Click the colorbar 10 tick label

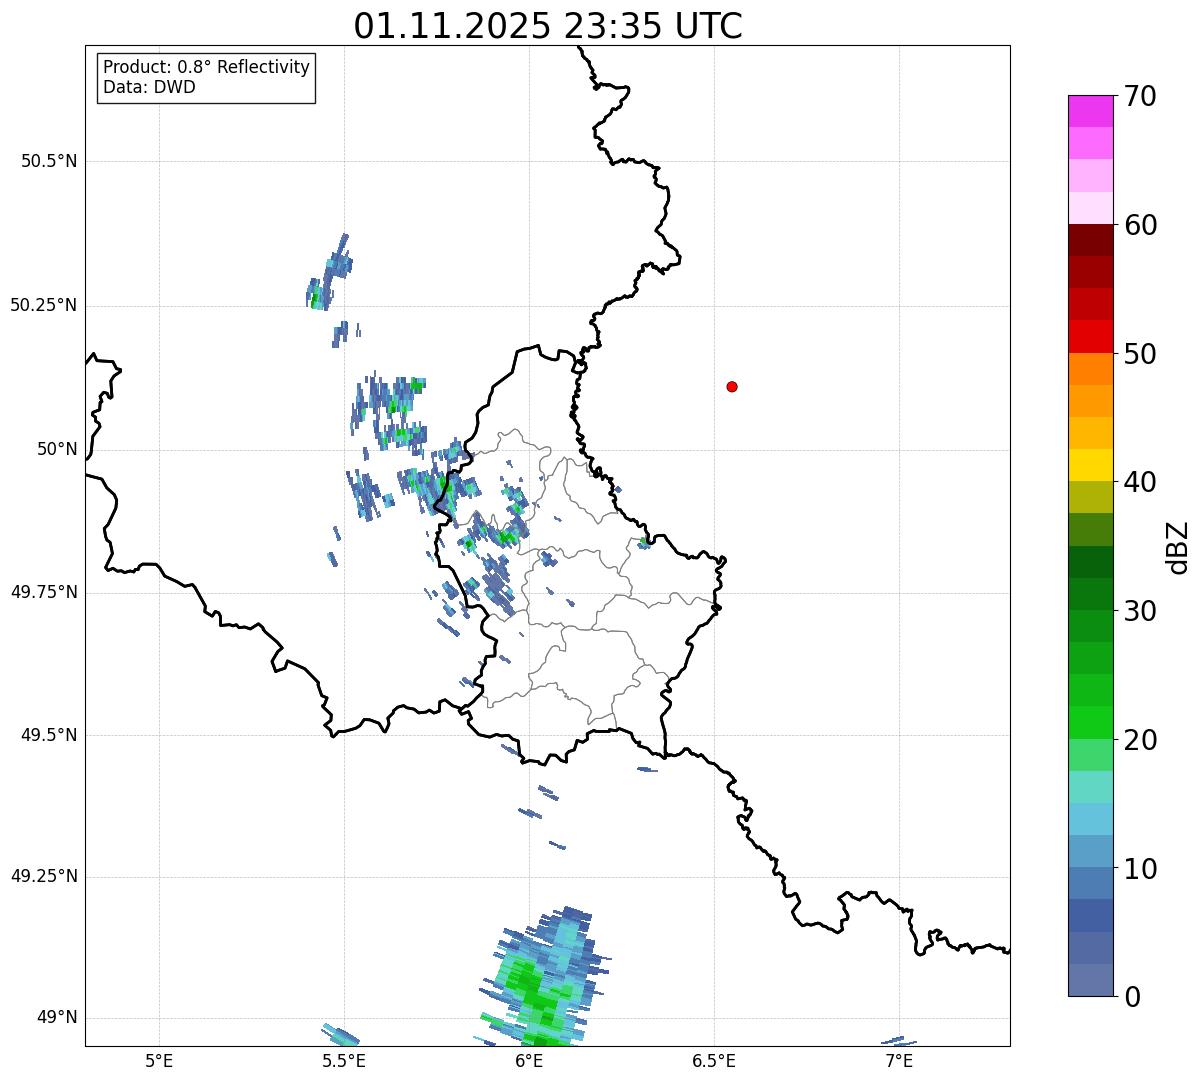1140,869
